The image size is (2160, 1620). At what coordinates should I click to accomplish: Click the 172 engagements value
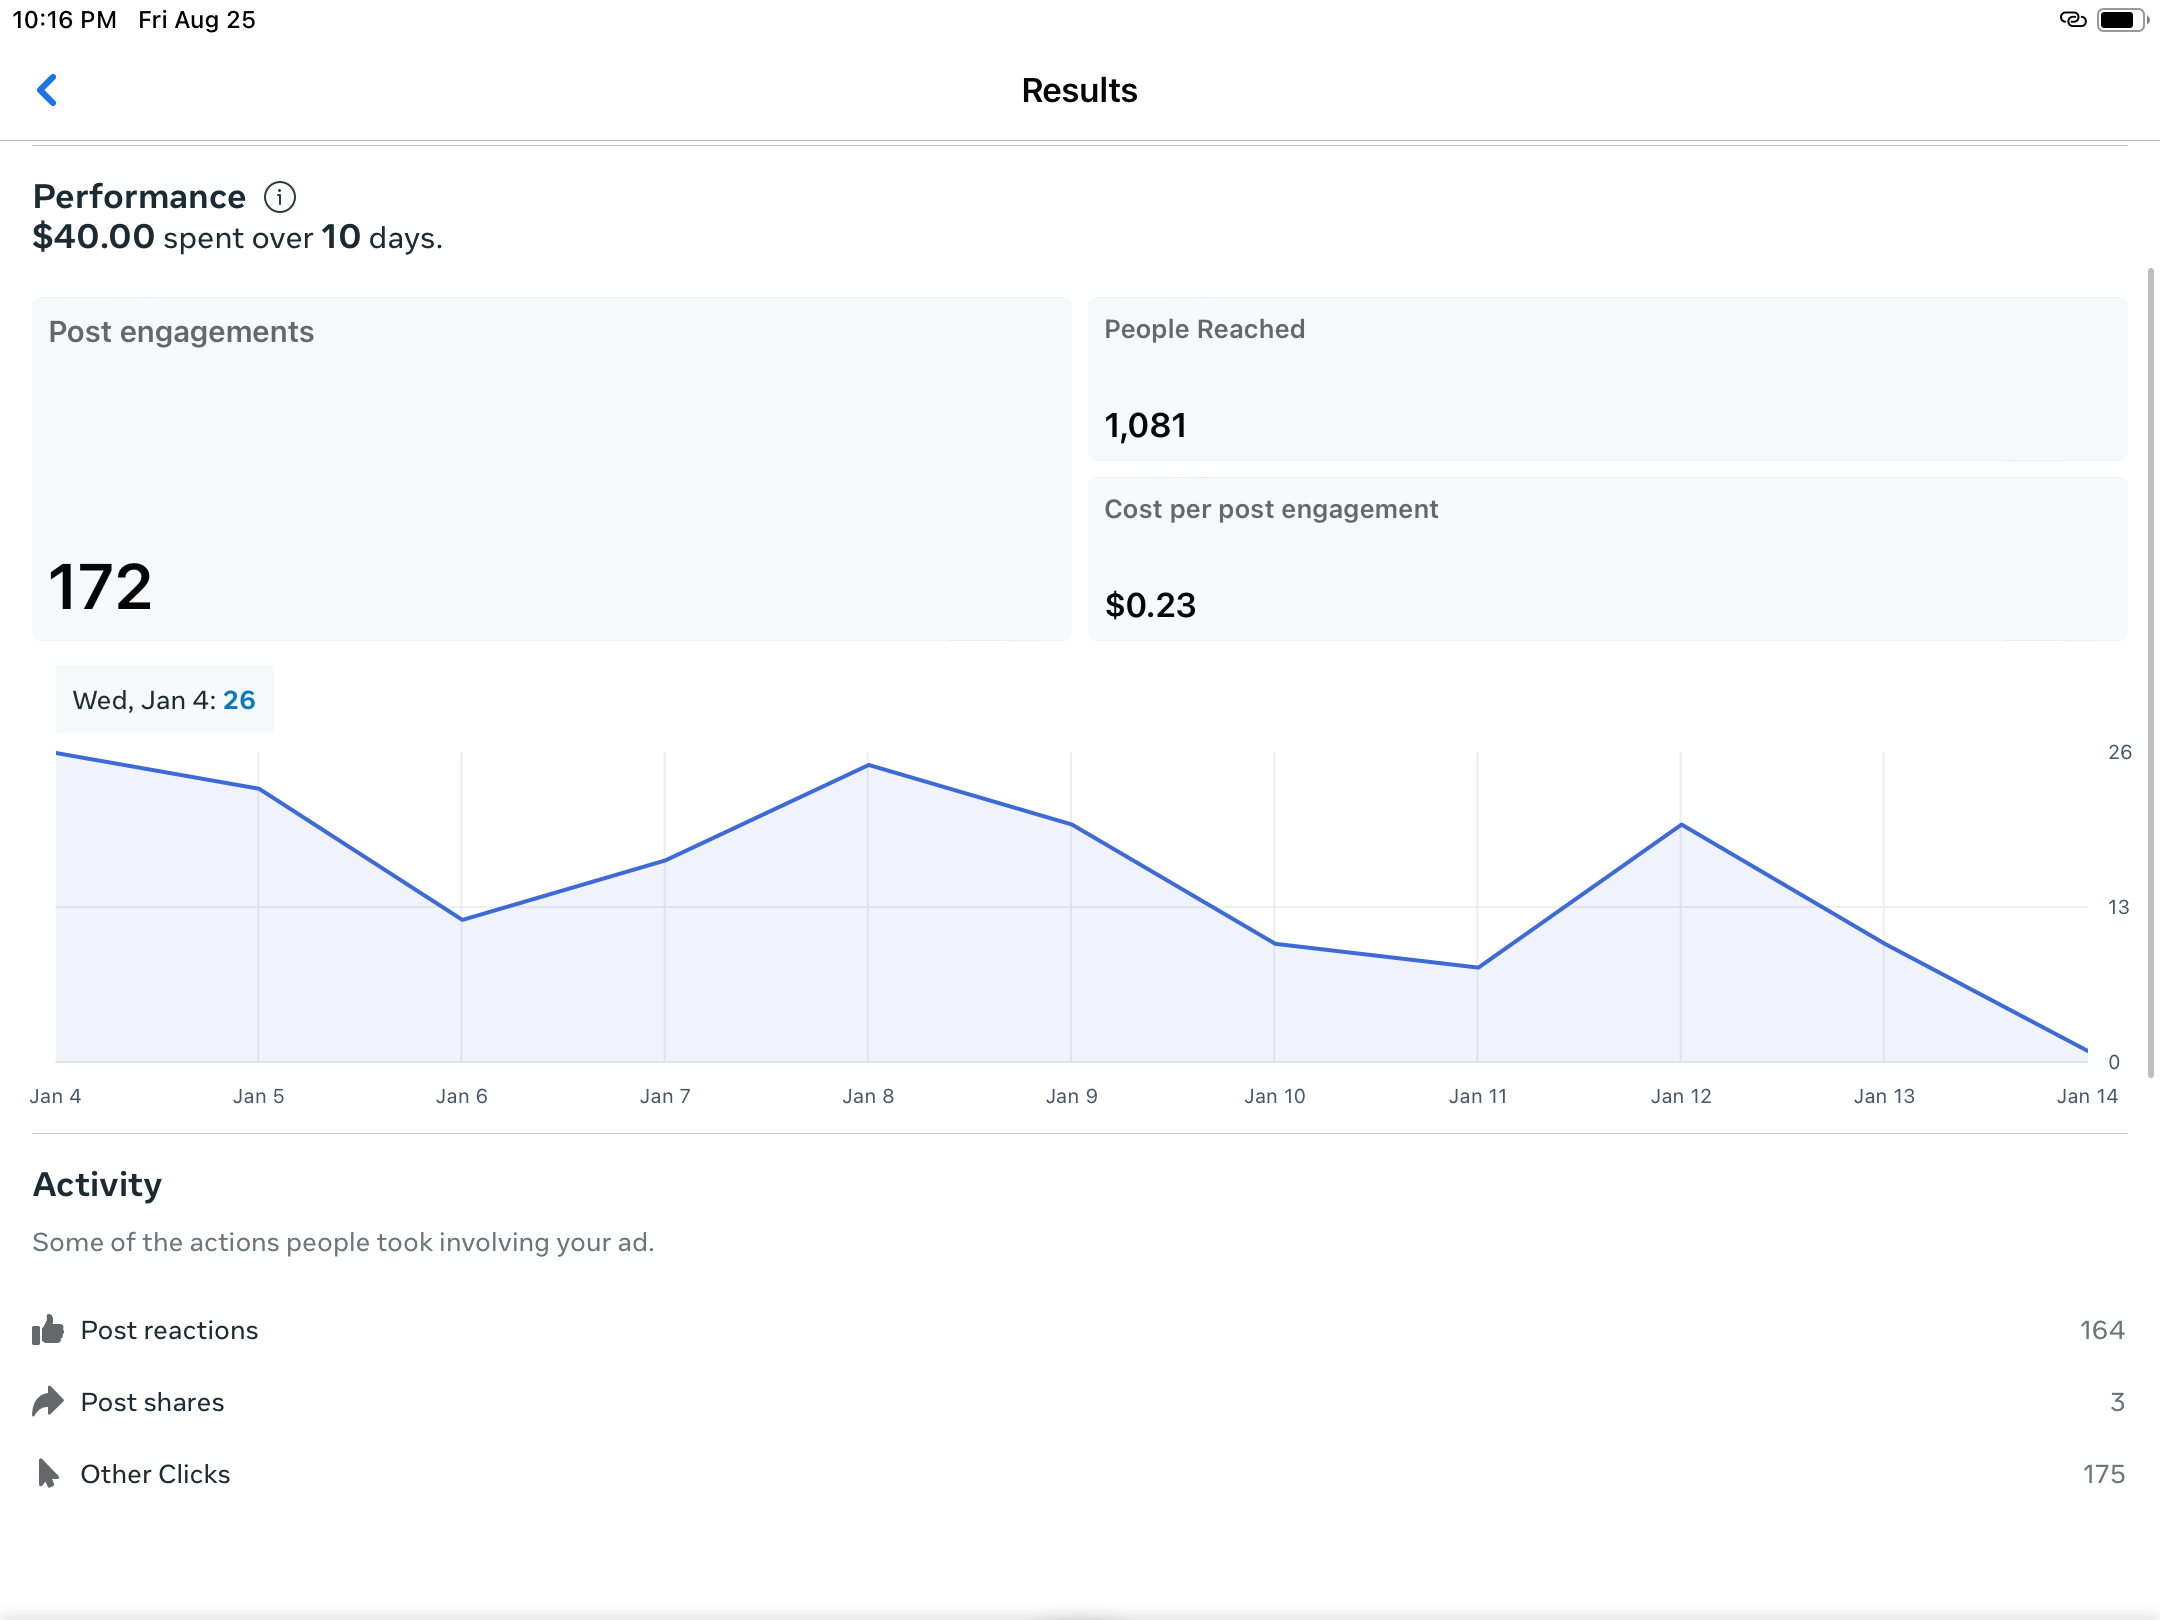tap(100, 587)
